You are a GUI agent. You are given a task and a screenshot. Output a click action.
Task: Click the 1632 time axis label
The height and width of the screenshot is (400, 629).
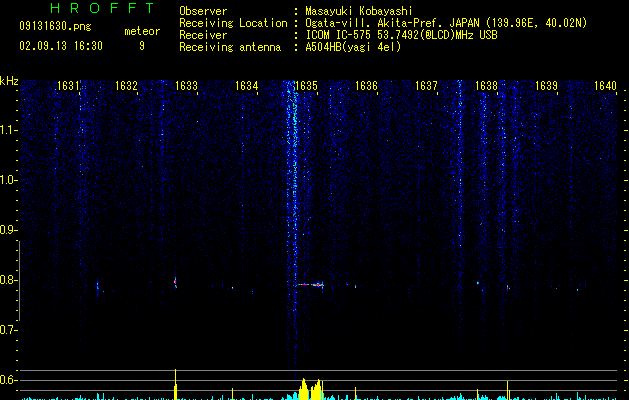point(126,86)
